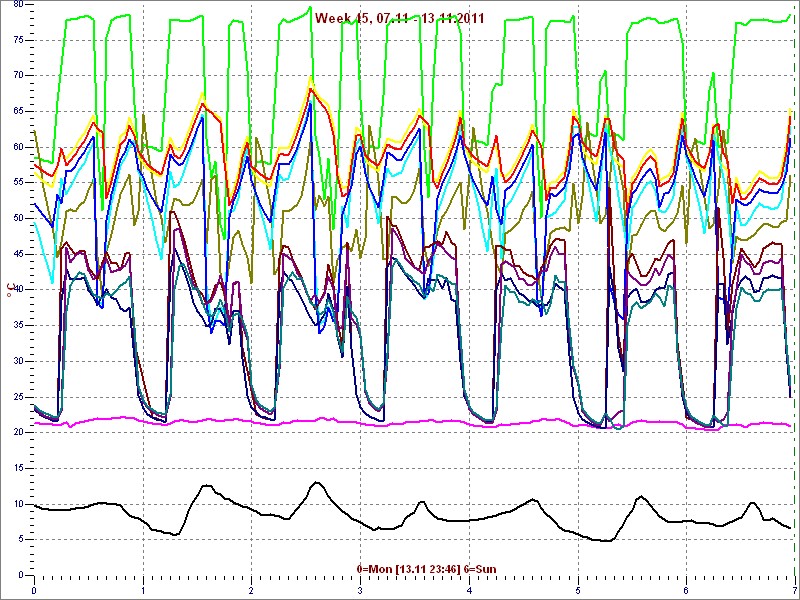This screenshot has height=600, width=800.
Task: Click the y-axis value "15"
Action: pos(18,468)
